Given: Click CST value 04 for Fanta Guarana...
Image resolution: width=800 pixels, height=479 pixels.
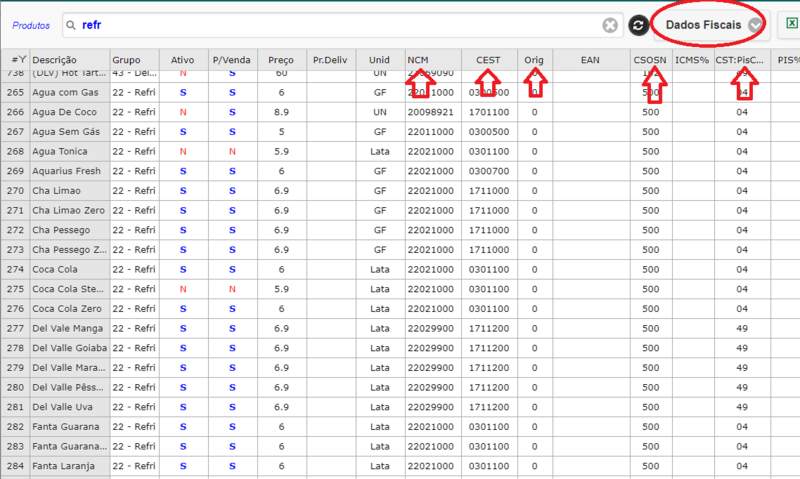Looking at the screenshot, I should click(x=742, y=427).
